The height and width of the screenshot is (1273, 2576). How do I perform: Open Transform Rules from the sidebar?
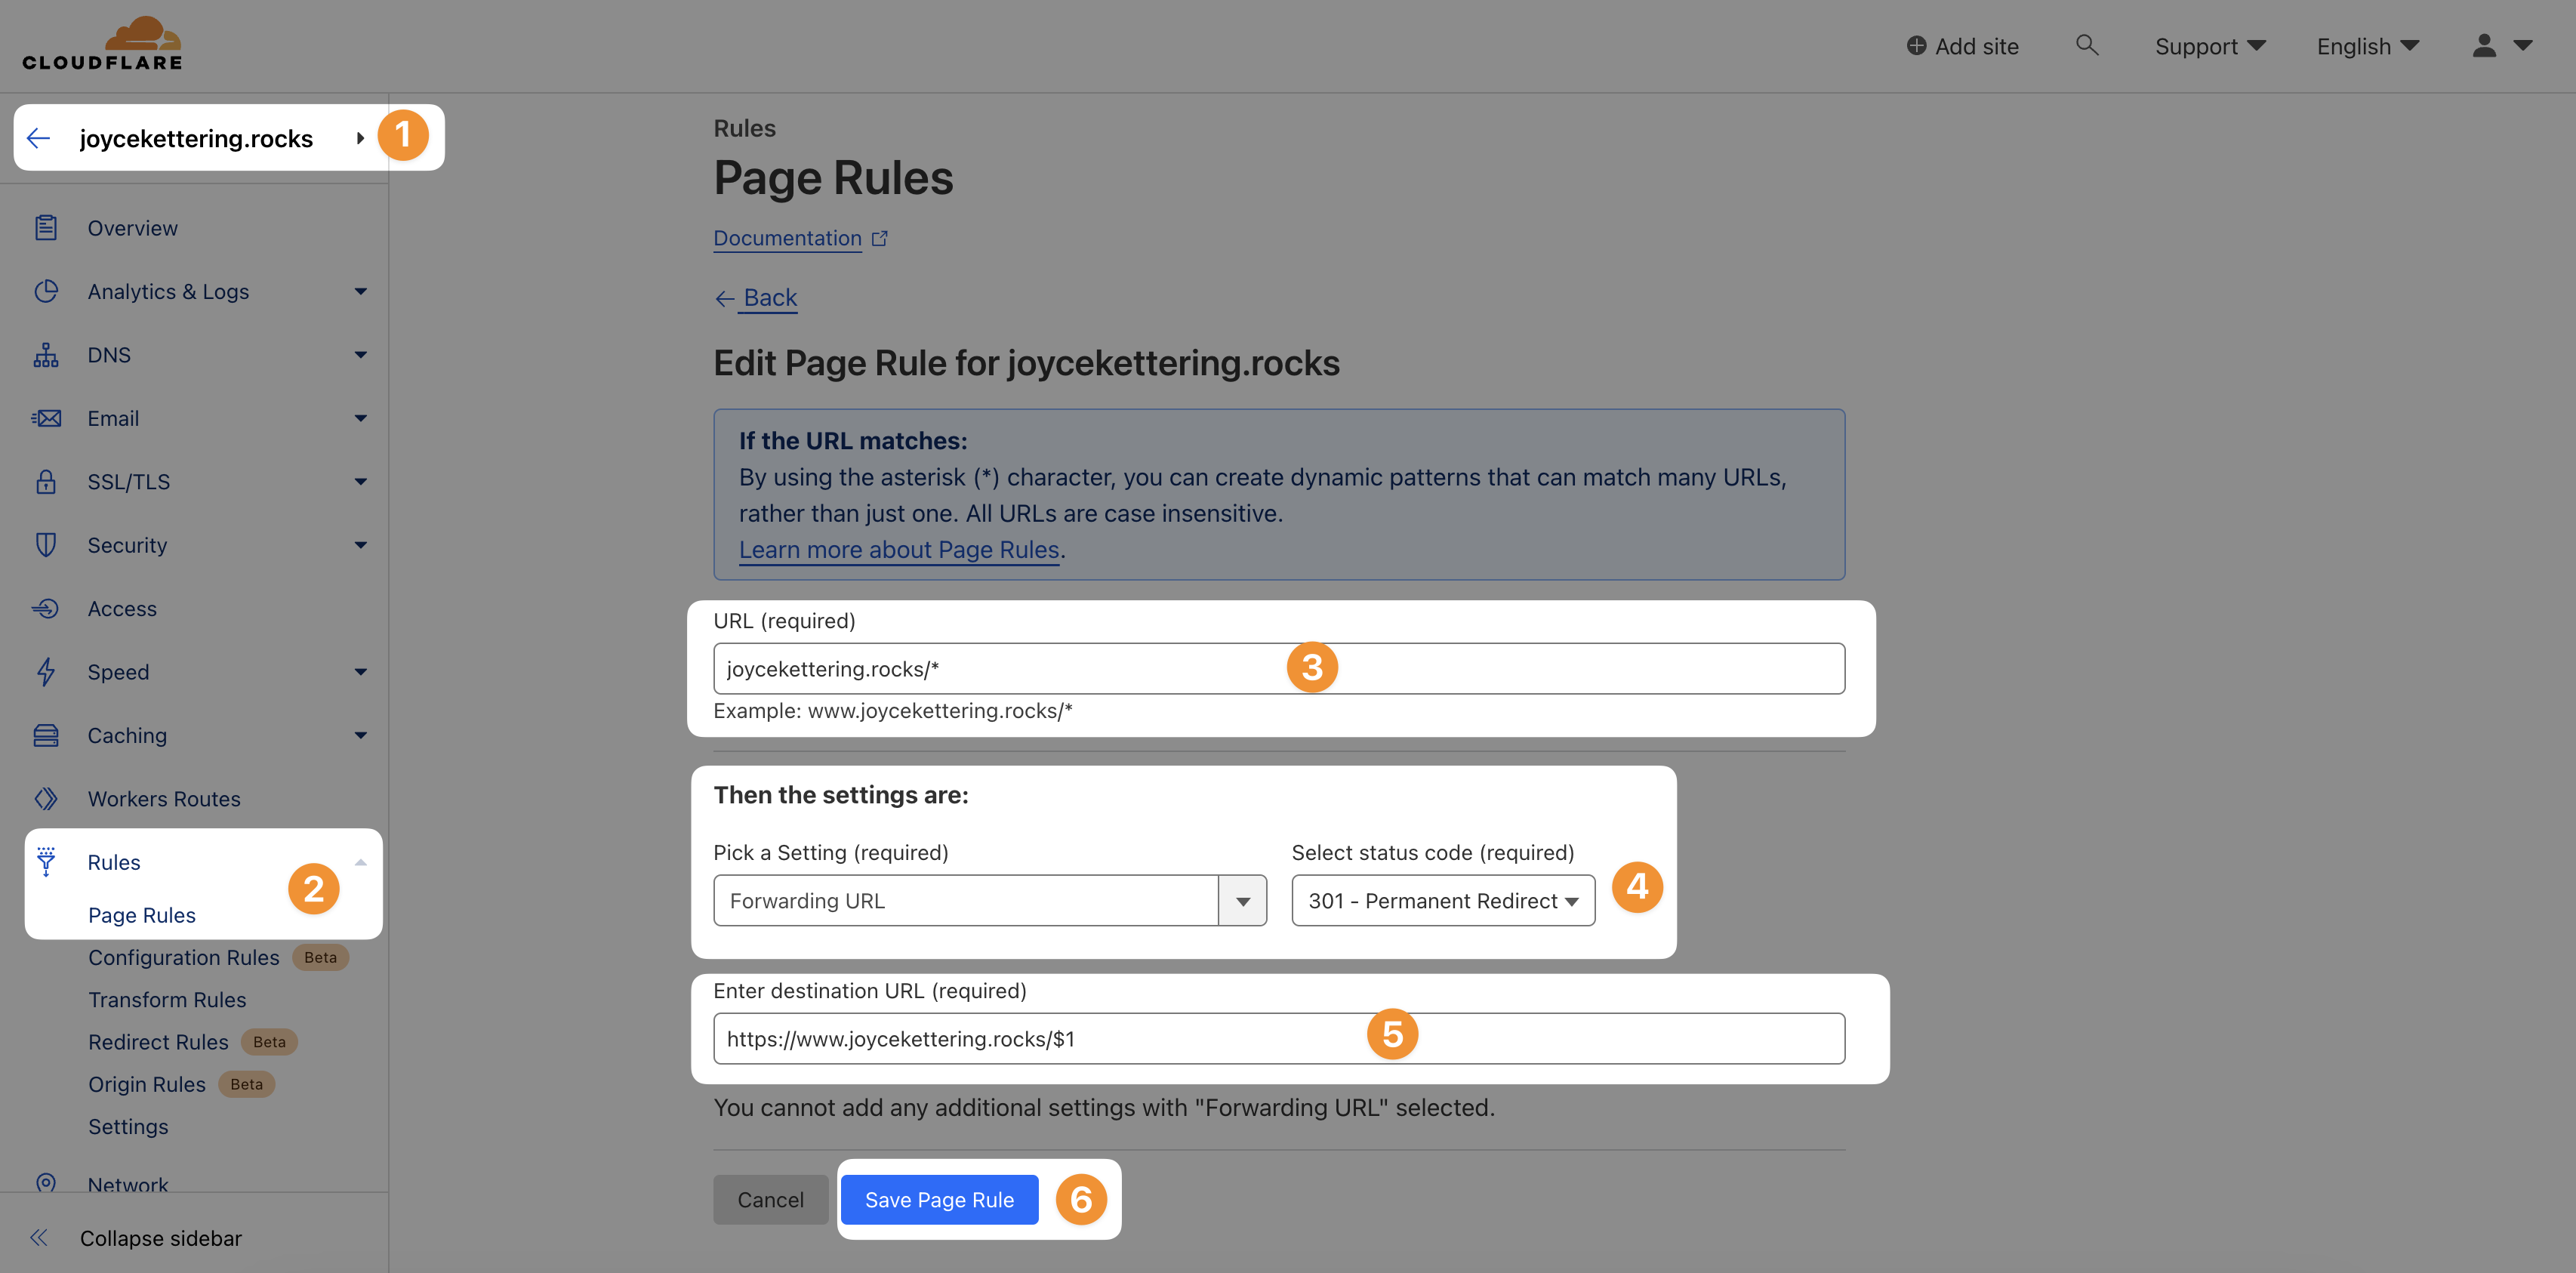click(x=167, y=999)
